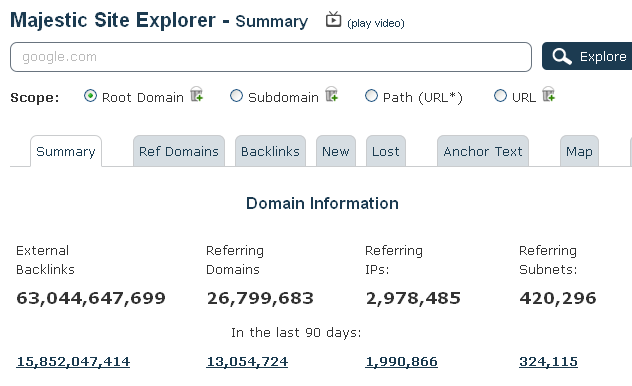Select the URL scope radio
The width and height of the screenshot is (632, 386).
pyautogui.click(x=500, y=96)
